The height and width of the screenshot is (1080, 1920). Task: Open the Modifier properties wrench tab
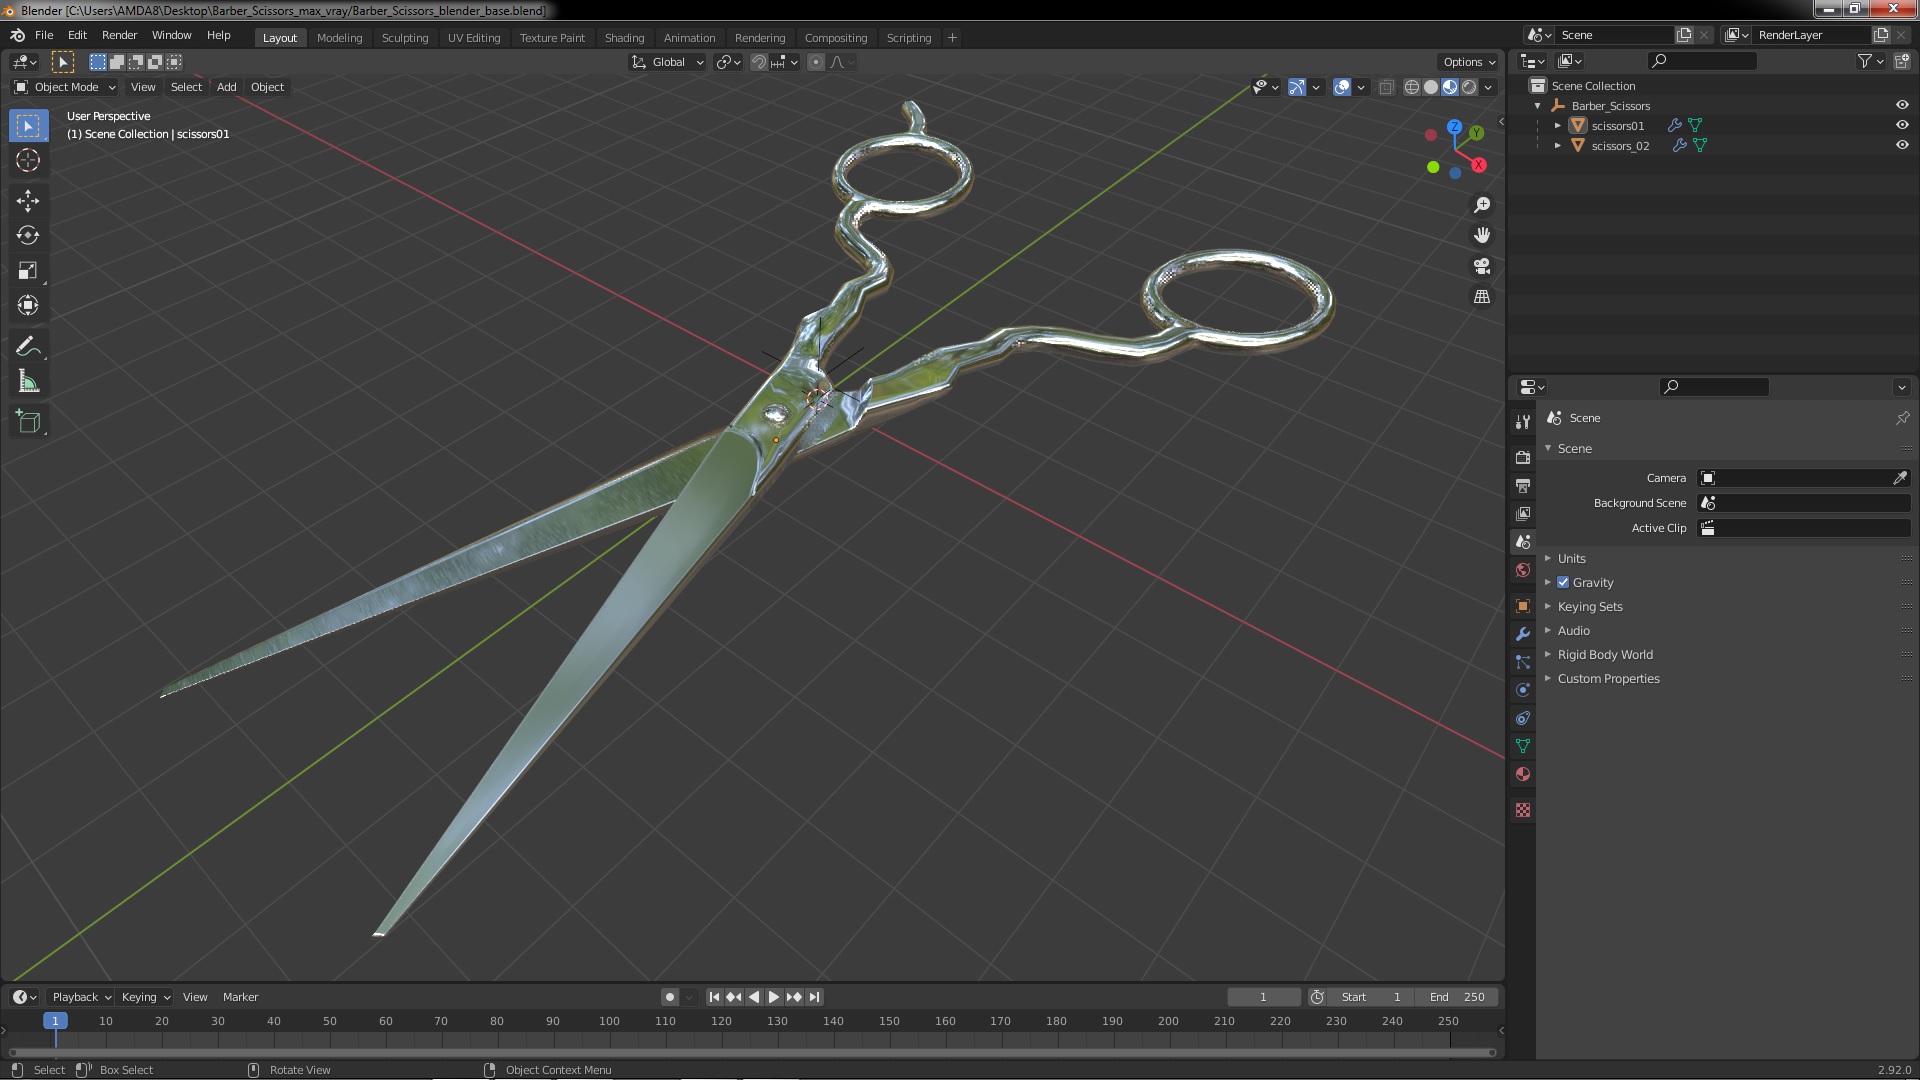1523,634
